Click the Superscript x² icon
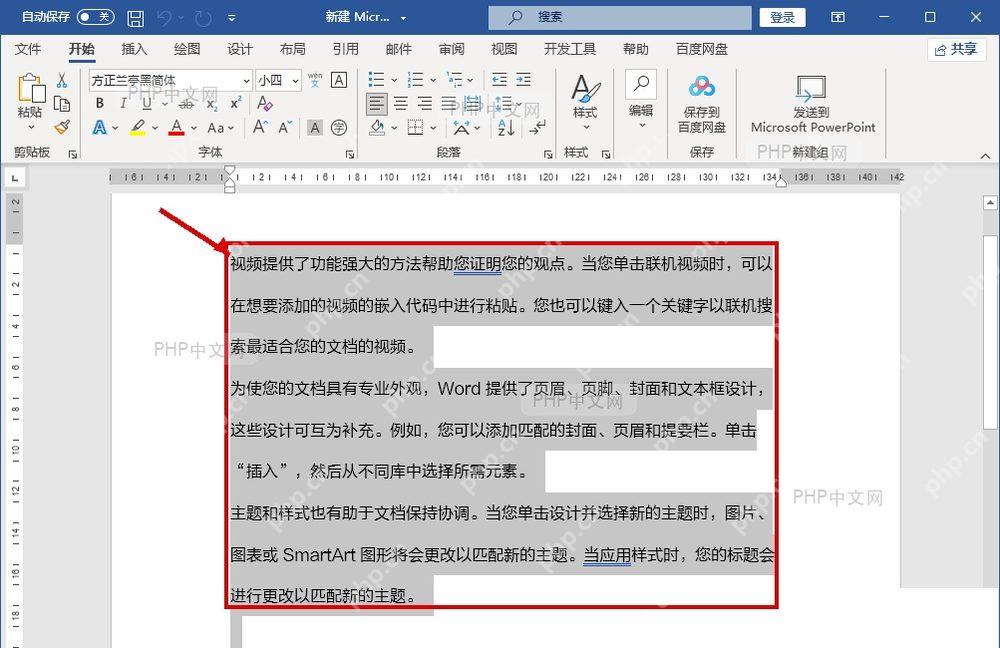The image size is (1000, 648). tap(236, 103)
